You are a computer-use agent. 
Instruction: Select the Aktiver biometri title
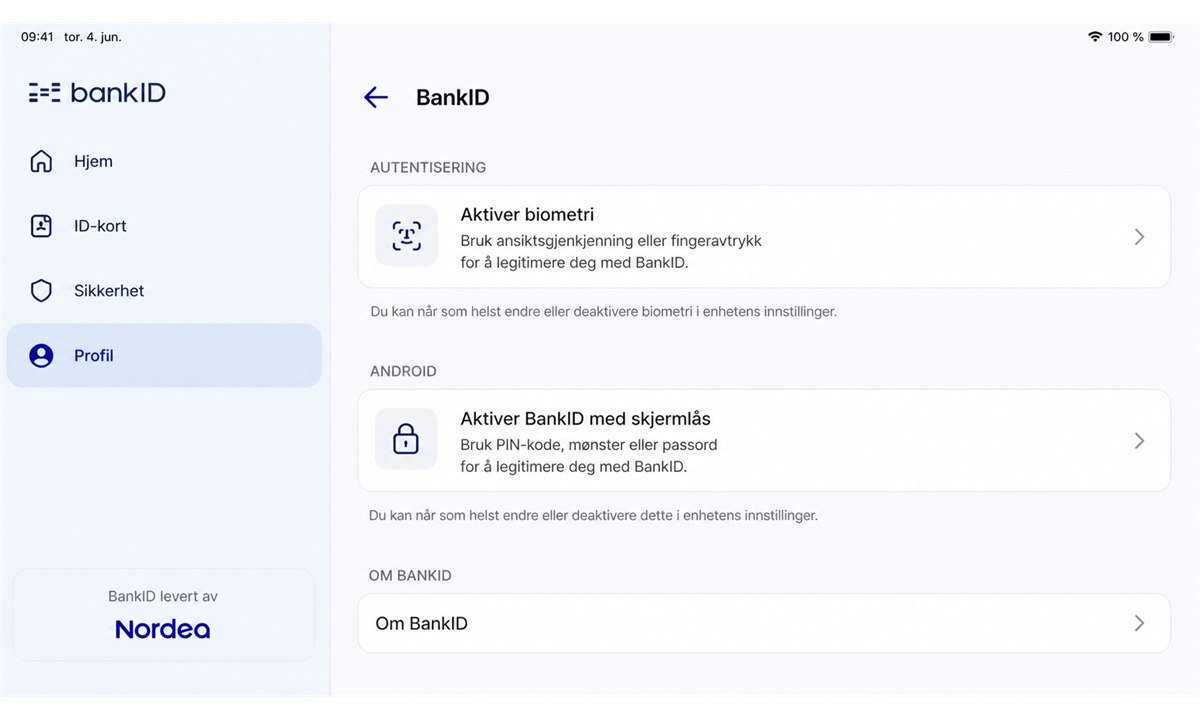pos(528,214)
